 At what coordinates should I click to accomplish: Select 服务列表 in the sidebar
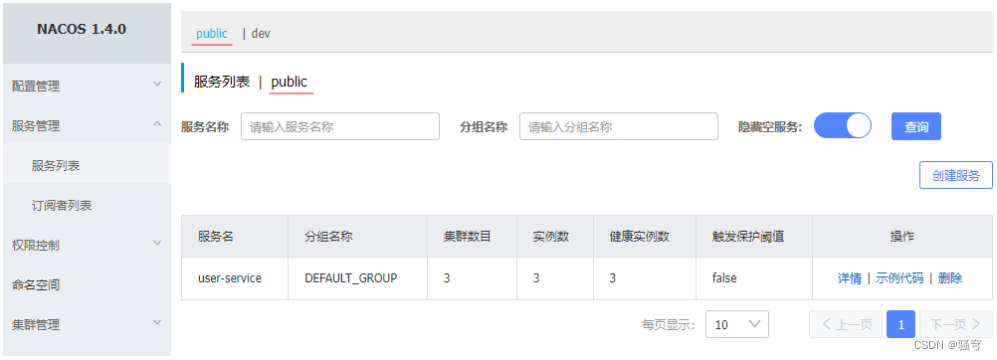pyautogui.click(x=86, y=165)
